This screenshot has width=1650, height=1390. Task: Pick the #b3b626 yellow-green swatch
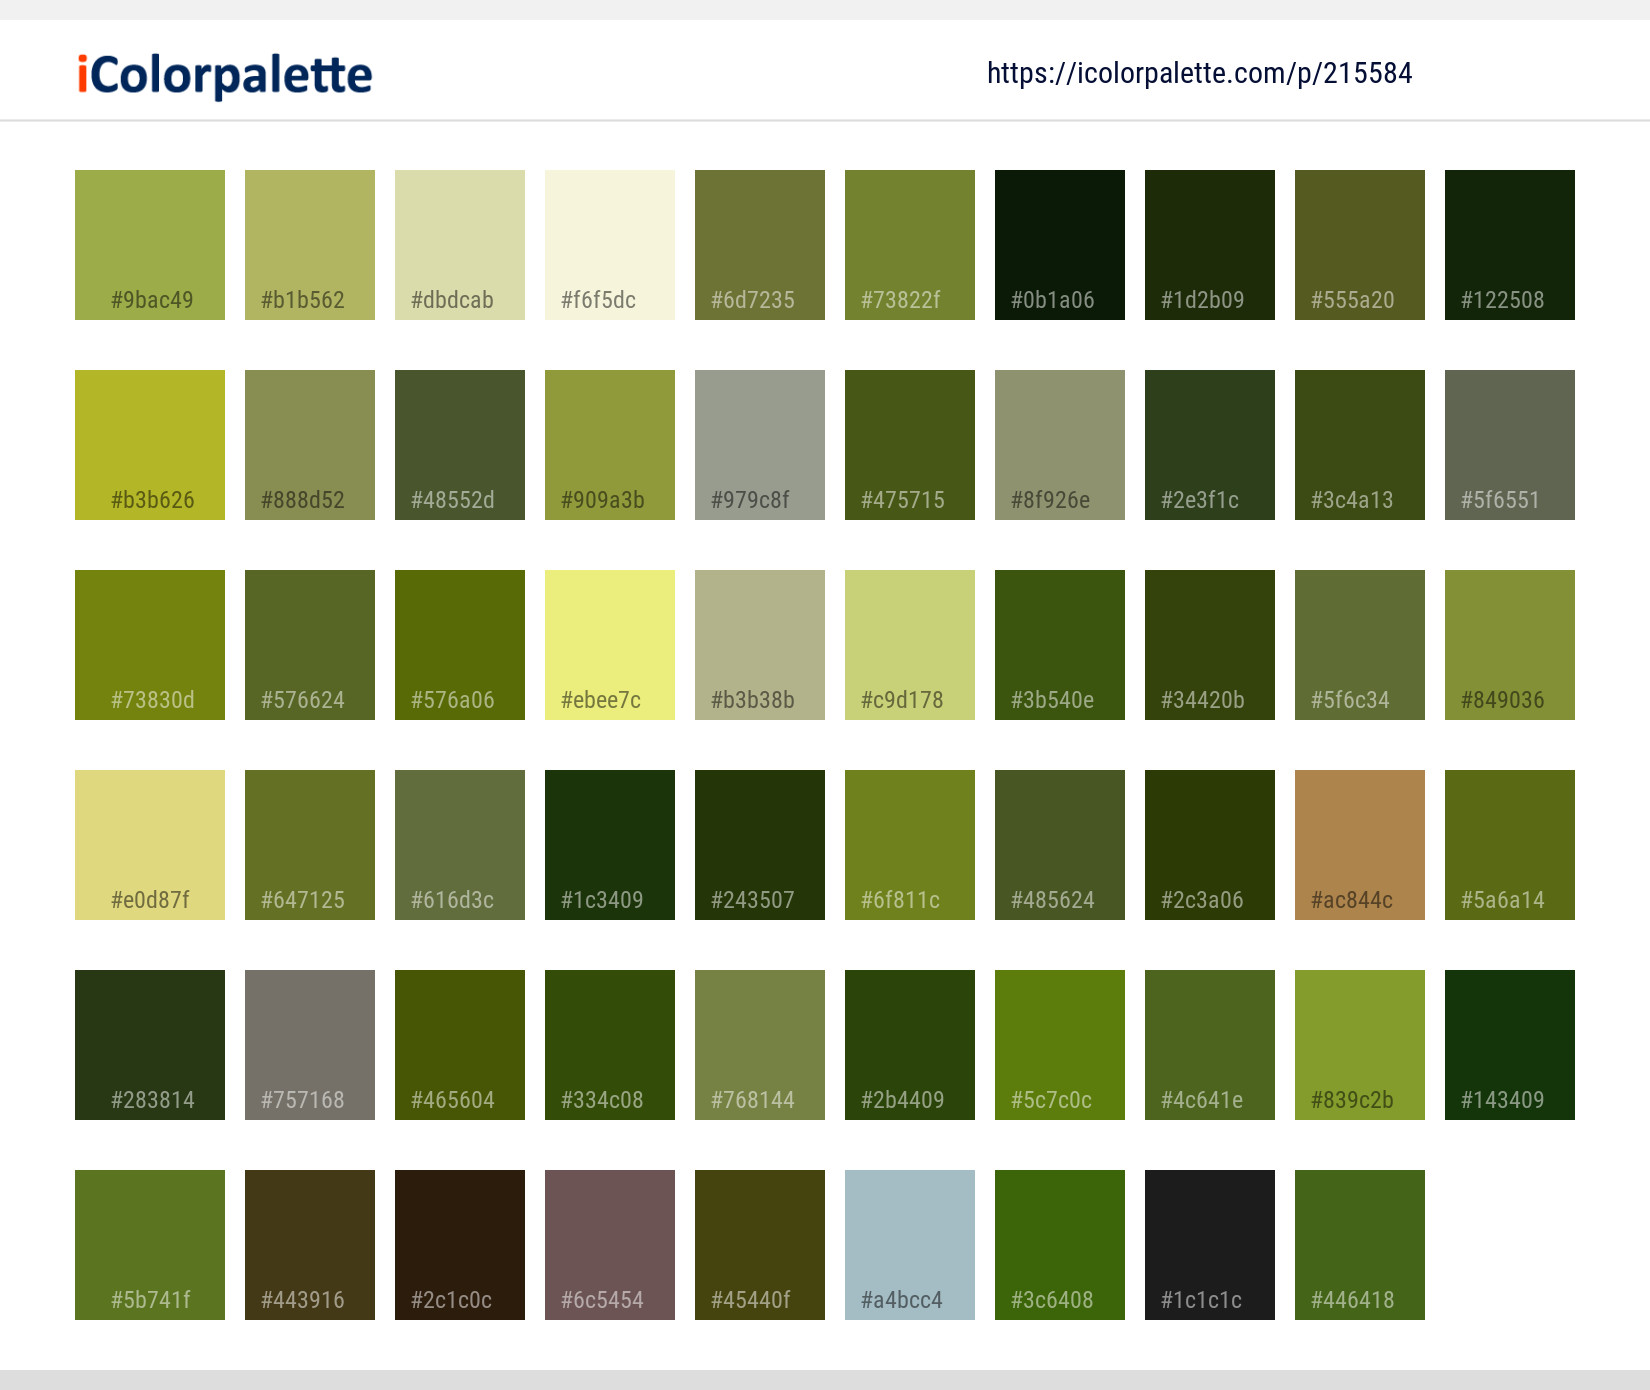pyautogui.click(x=150, y=445)
